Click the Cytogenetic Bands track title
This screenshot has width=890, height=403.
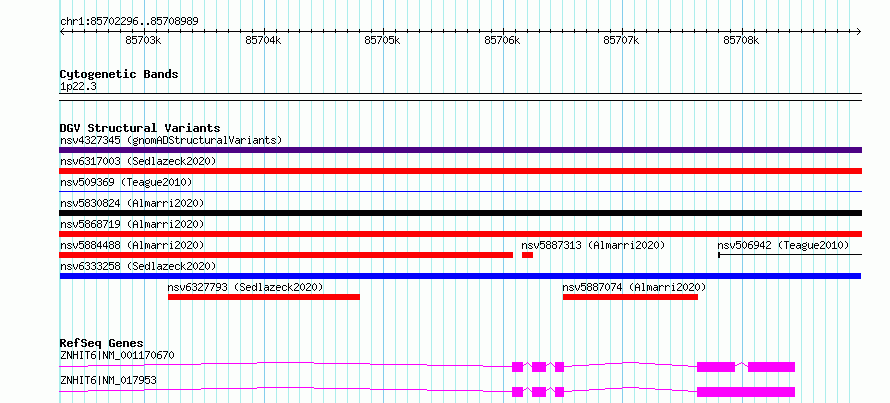click(x=119, y=74)
